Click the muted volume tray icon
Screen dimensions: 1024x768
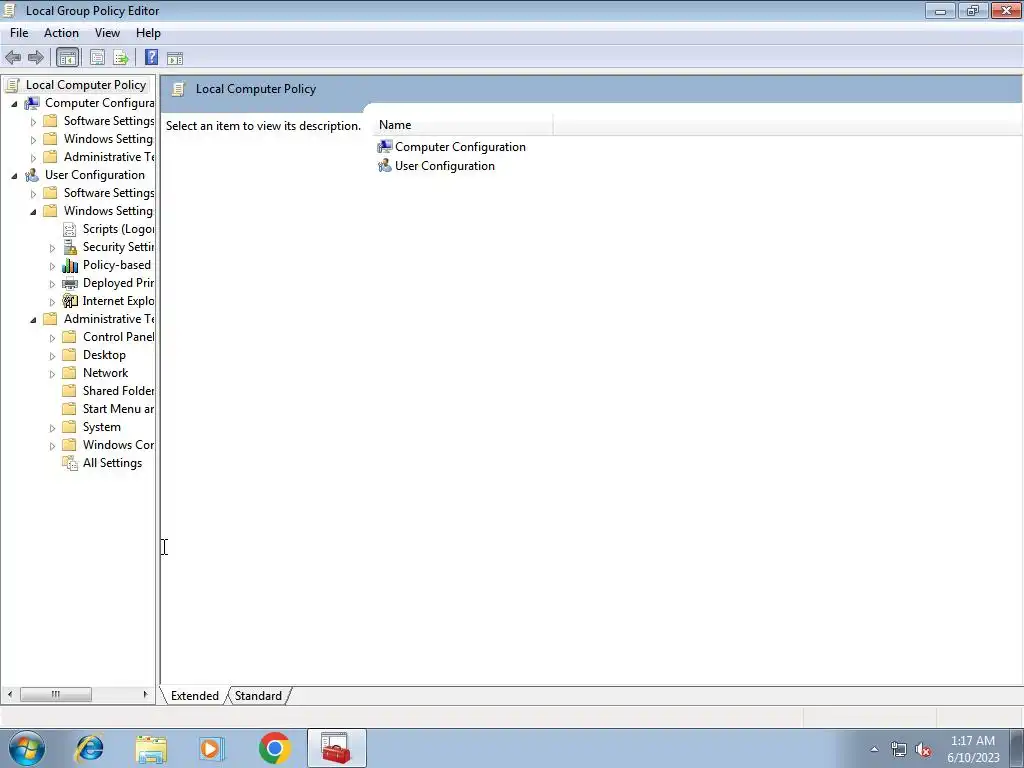click(x=923, y=750)
